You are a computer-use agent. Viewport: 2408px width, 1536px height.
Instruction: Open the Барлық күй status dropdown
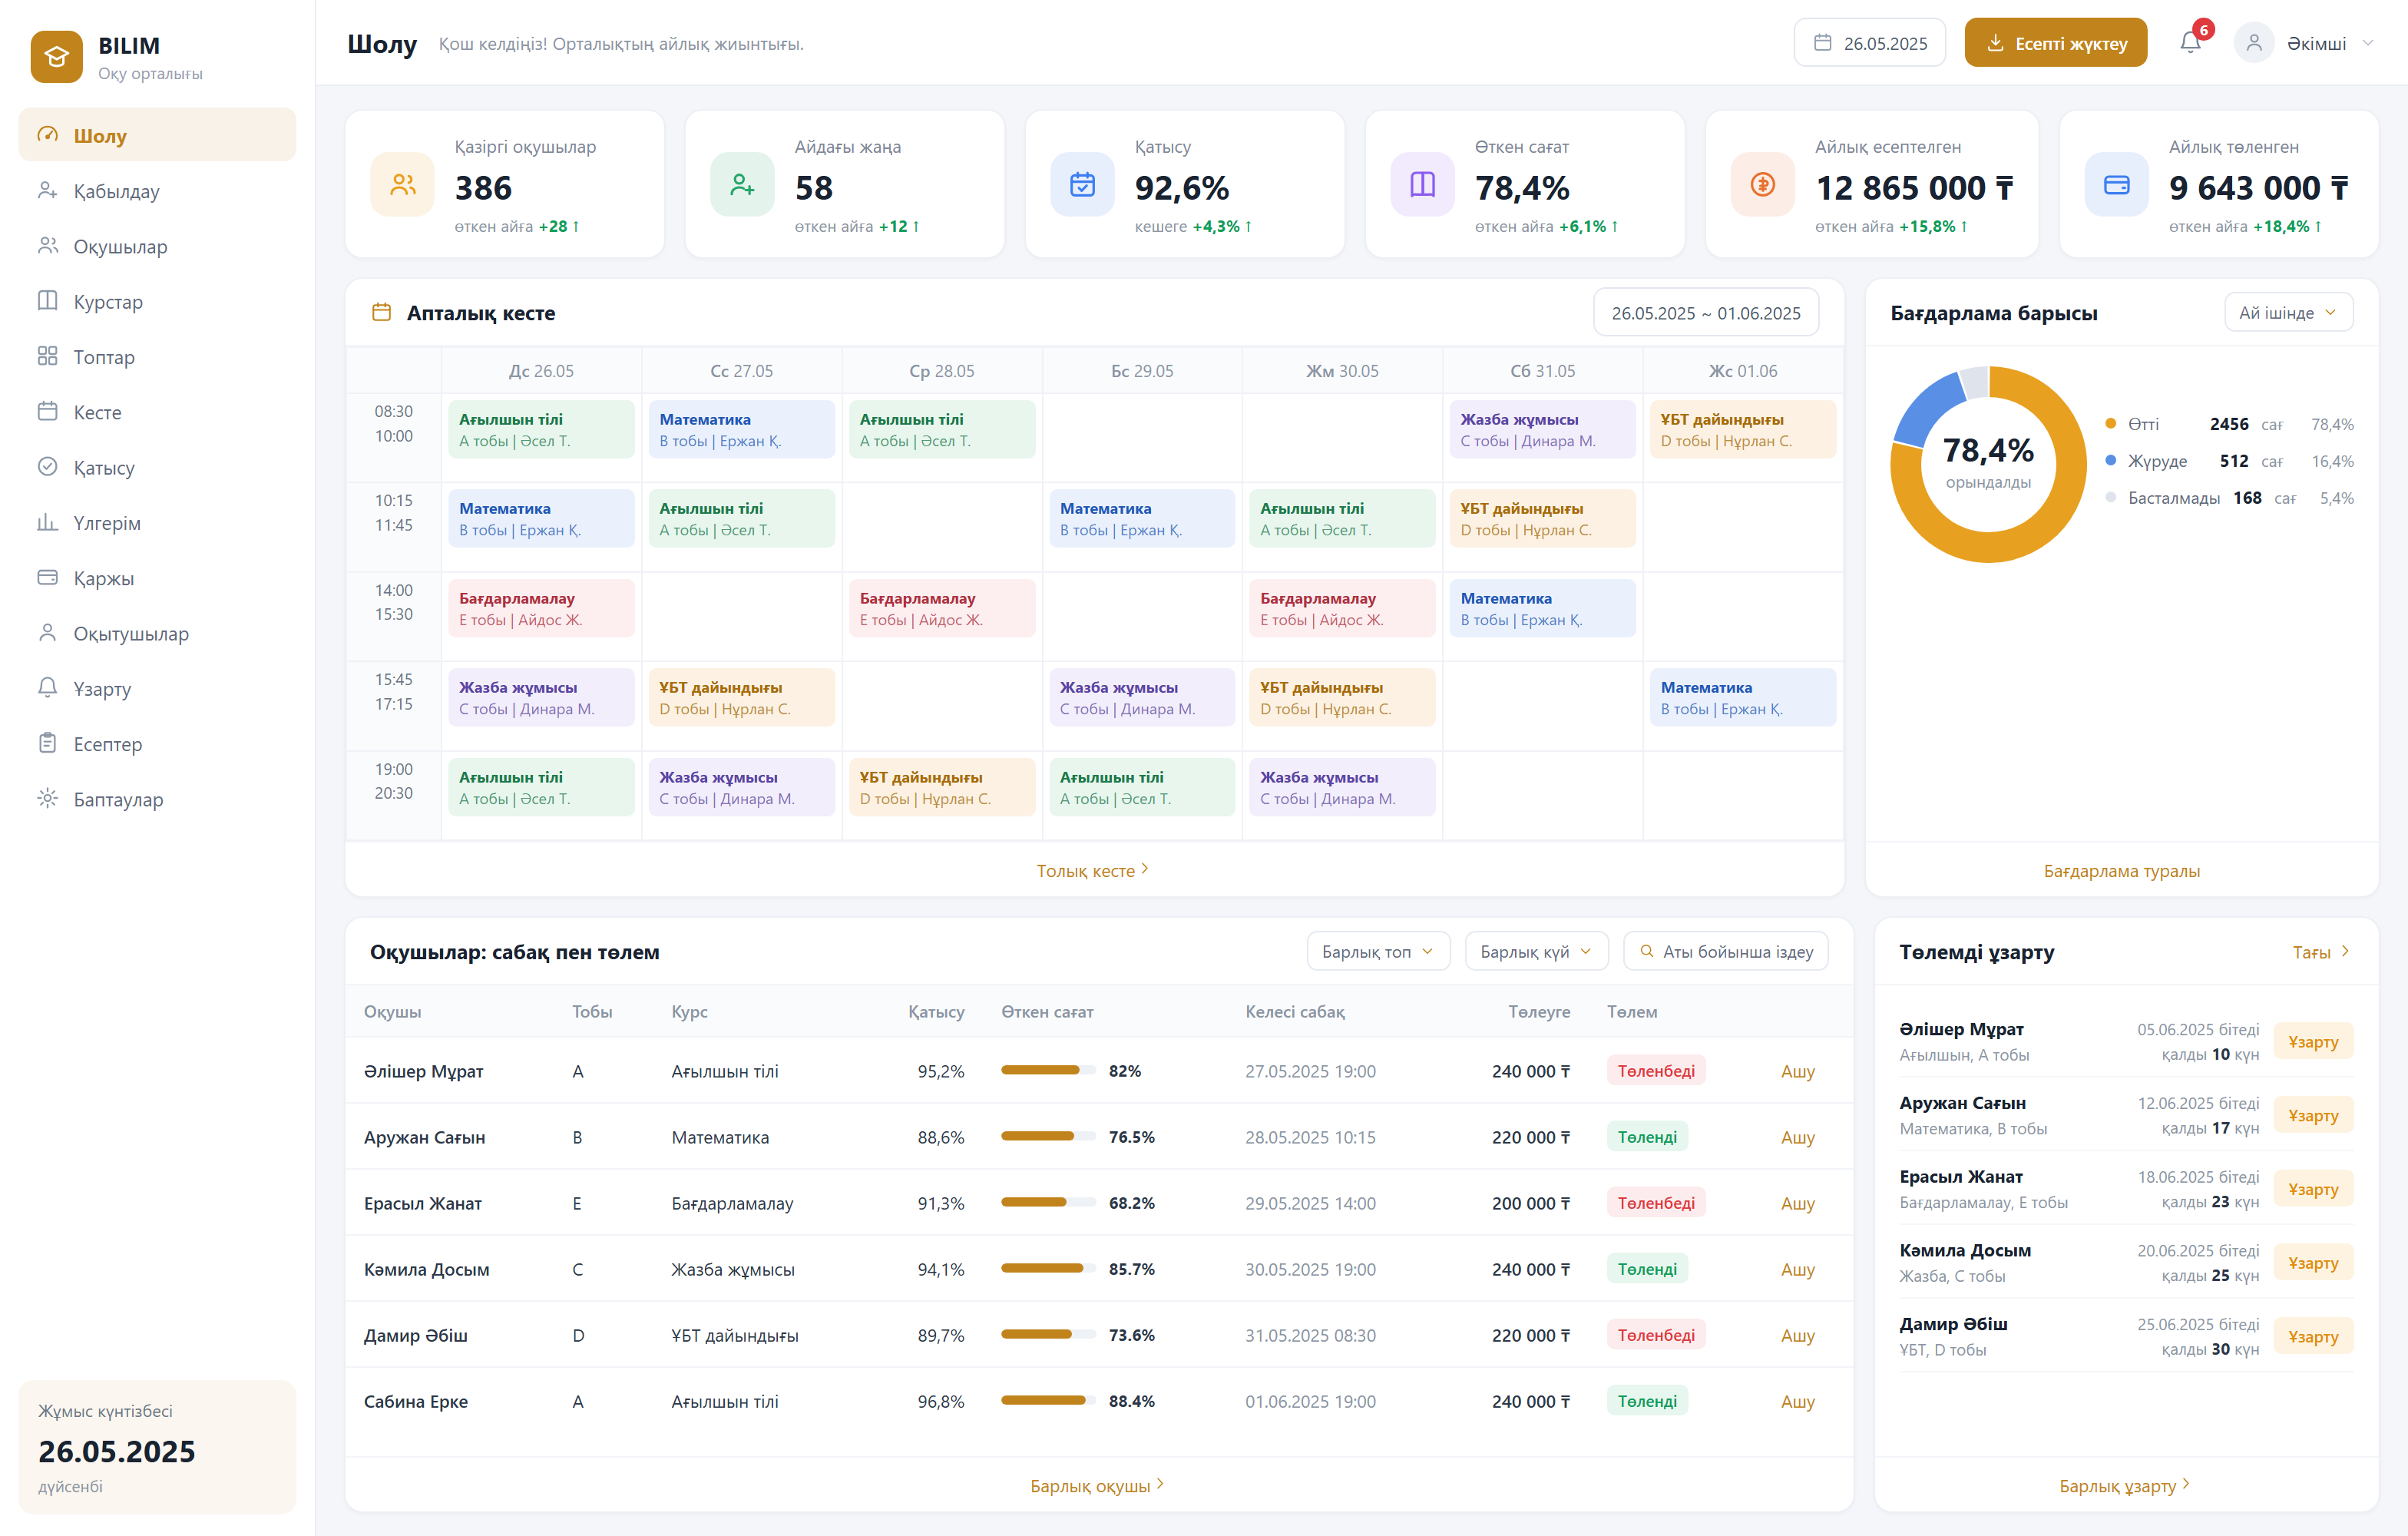pos(1536,951)
